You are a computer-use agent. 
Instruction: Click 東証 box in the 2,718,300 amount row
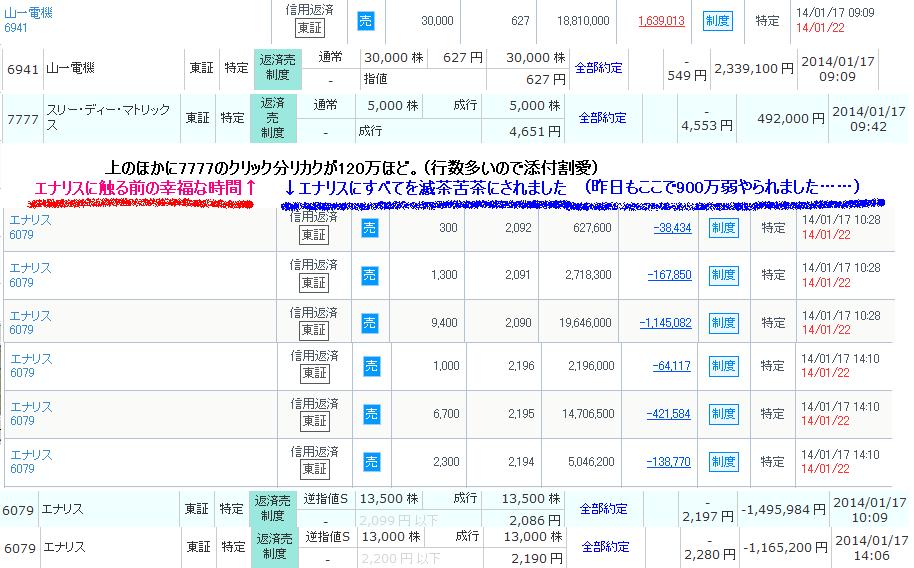[314, 283]
